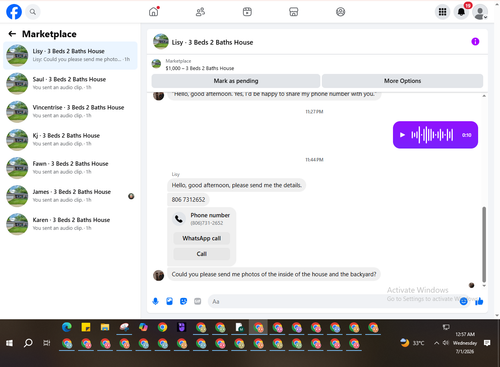Screen dimensions: 500x367
Task: Select the Kj conversation
Action: pos(70,140)
